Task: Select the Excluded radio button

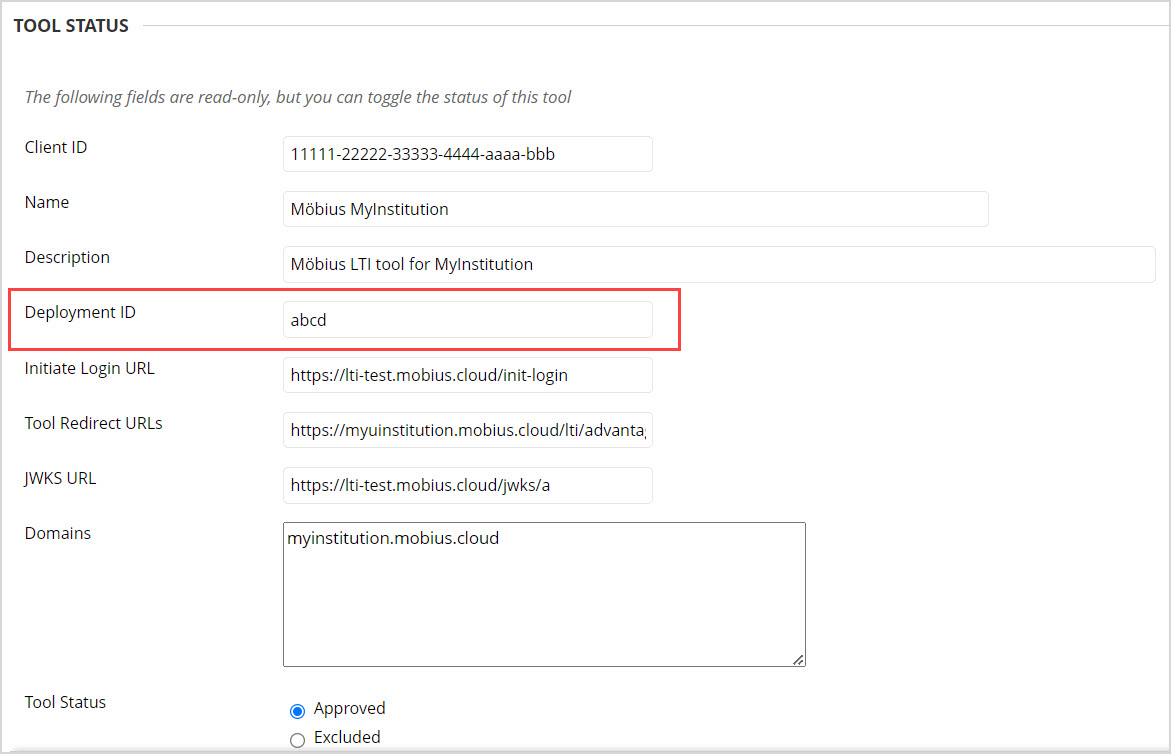Action: (297, 738)
